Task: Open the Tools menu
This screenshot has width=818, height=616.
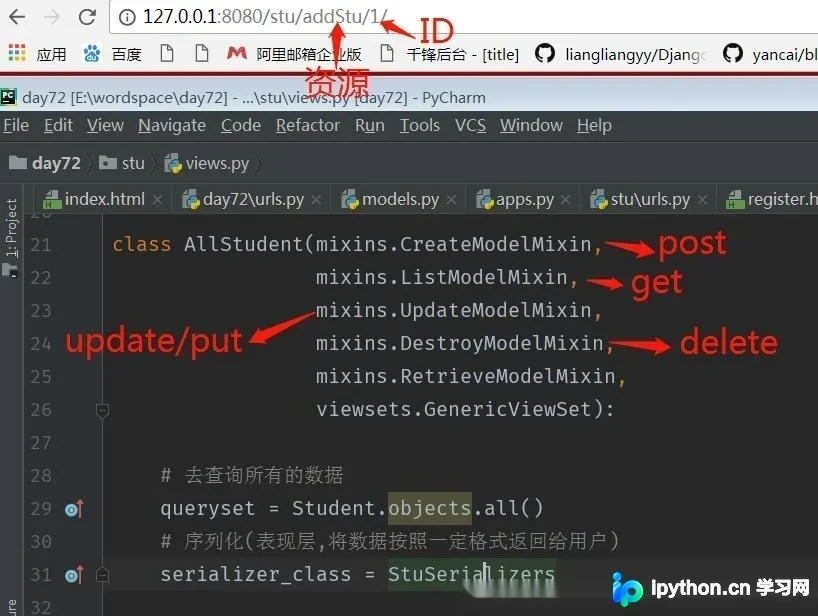Action: click(x=419, y=125)
